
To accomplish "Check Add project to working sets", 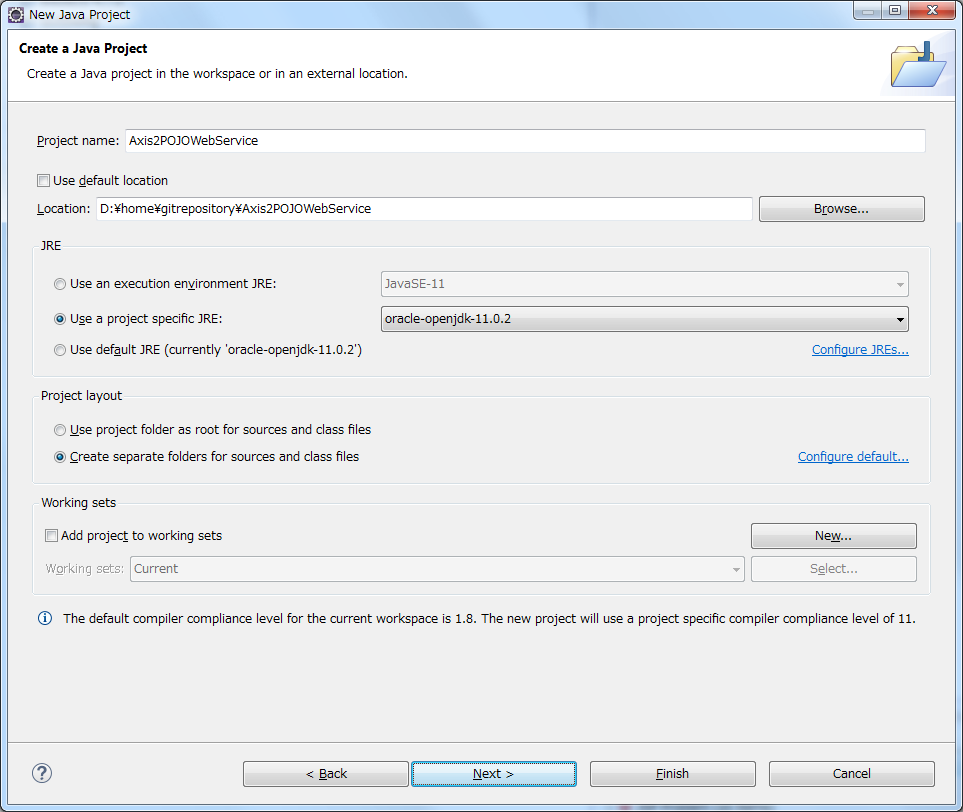I will point(52,536).
